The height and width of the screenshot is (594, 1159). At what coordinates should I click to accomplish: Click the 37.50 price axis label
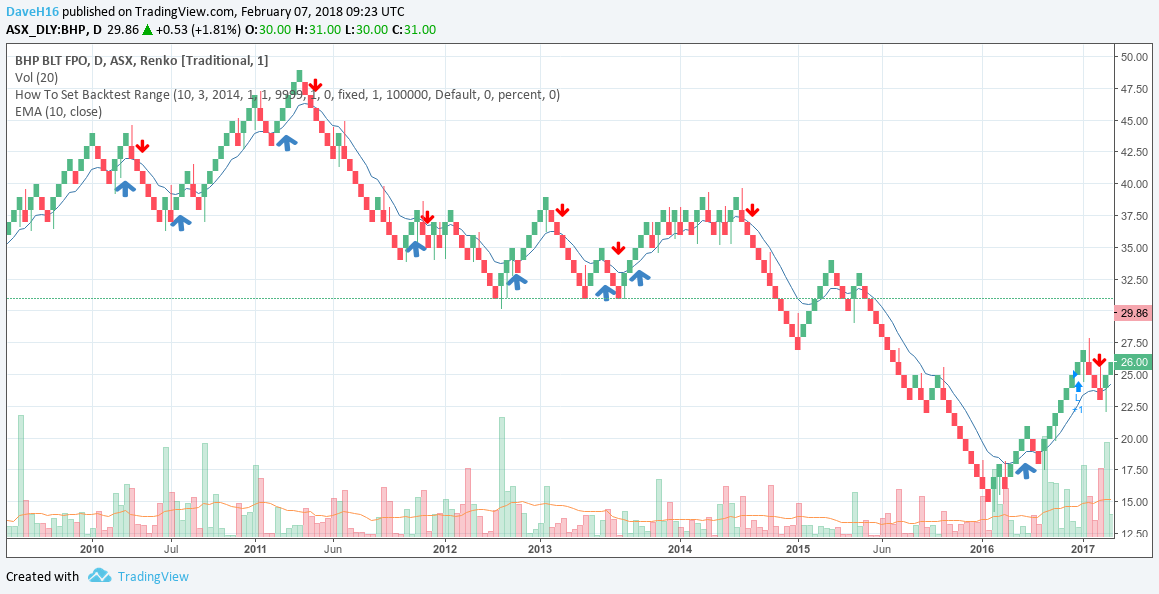coord(1135,216)
